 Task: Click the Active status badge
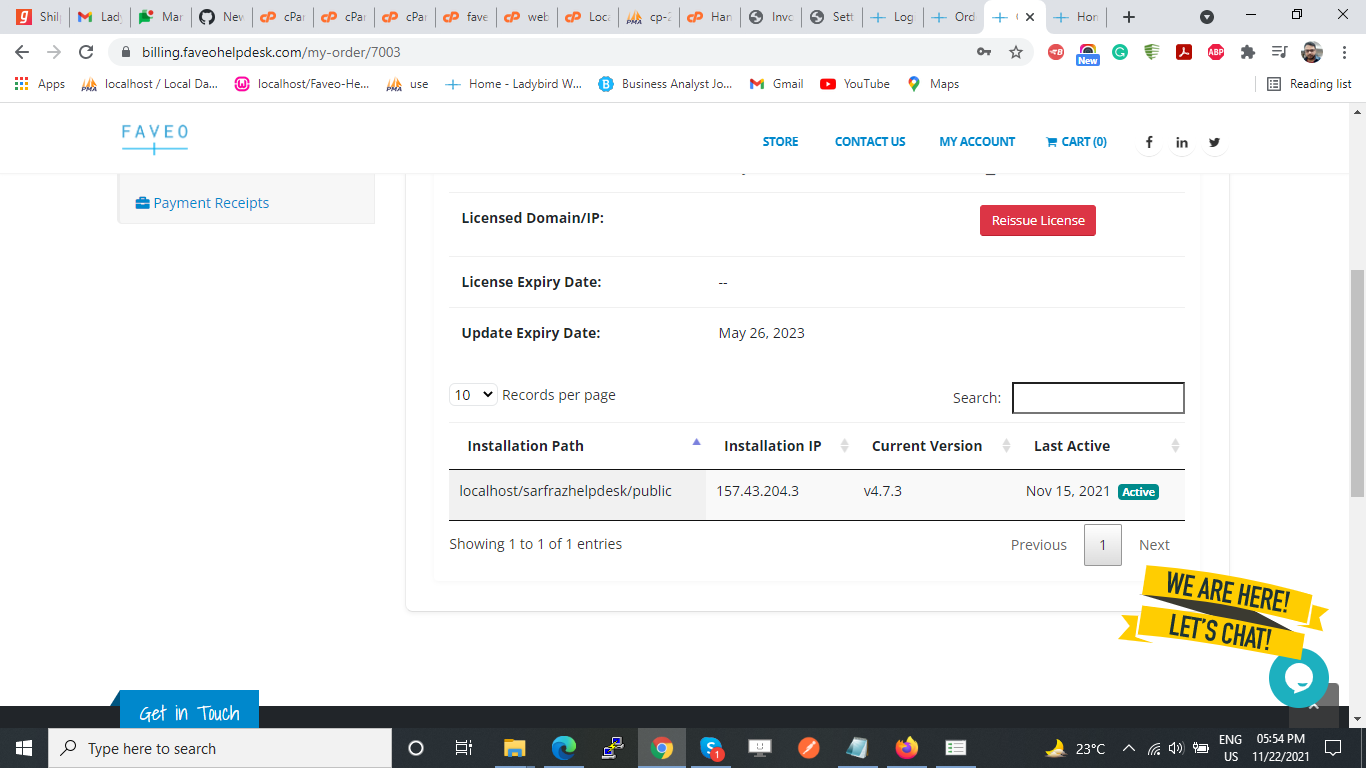coord(1138,492)
